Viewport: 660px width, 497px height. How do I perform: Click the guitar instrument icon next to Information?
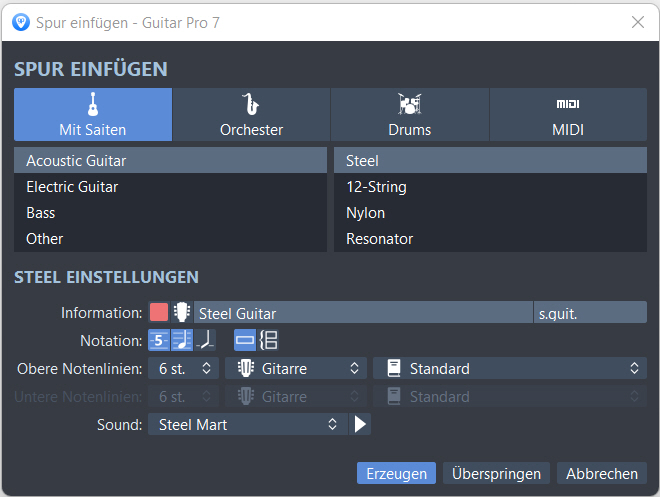(182, 313)
